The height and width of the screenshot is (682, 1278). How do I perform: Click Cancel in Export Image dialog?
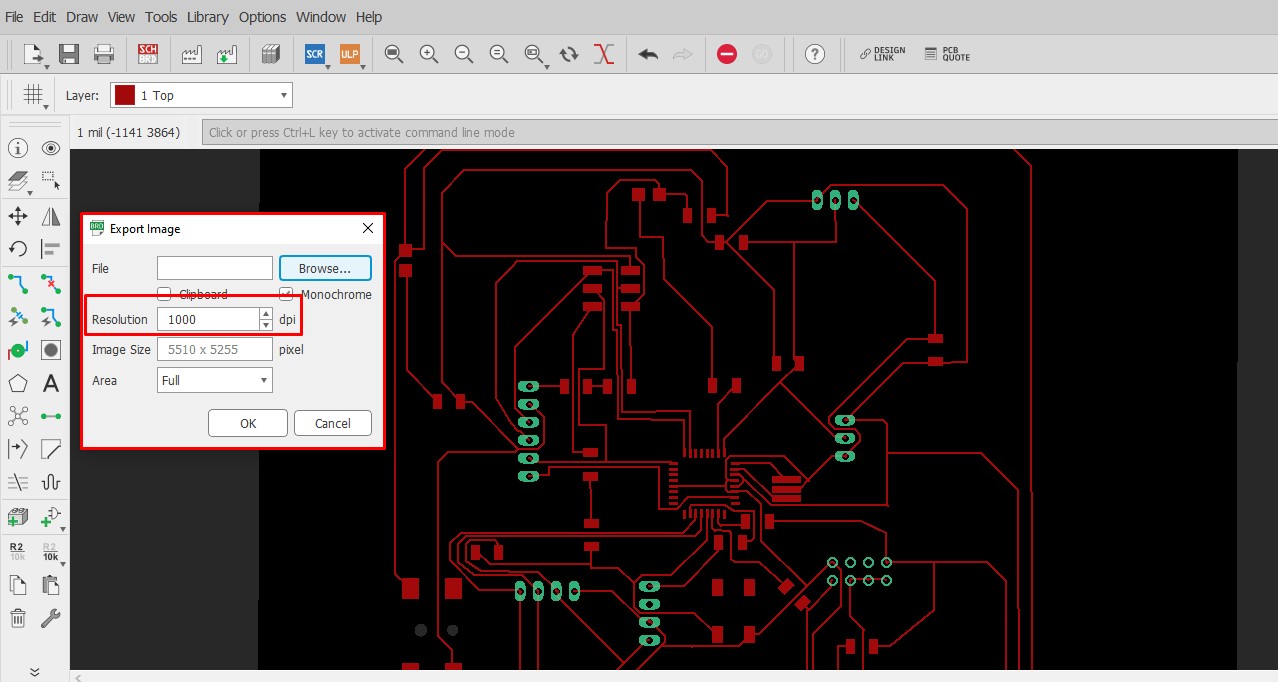[x=333, y=423]
